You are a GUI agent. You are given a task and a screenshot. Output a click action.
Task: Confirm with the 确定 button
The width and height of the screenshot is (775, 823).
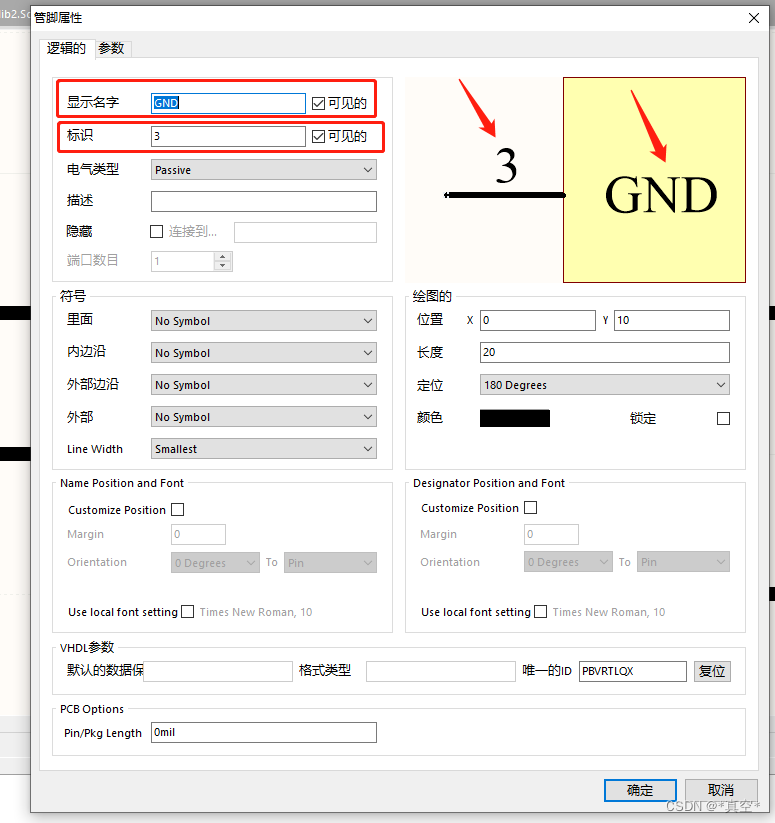pyautogui.click(x=640, y=790)
